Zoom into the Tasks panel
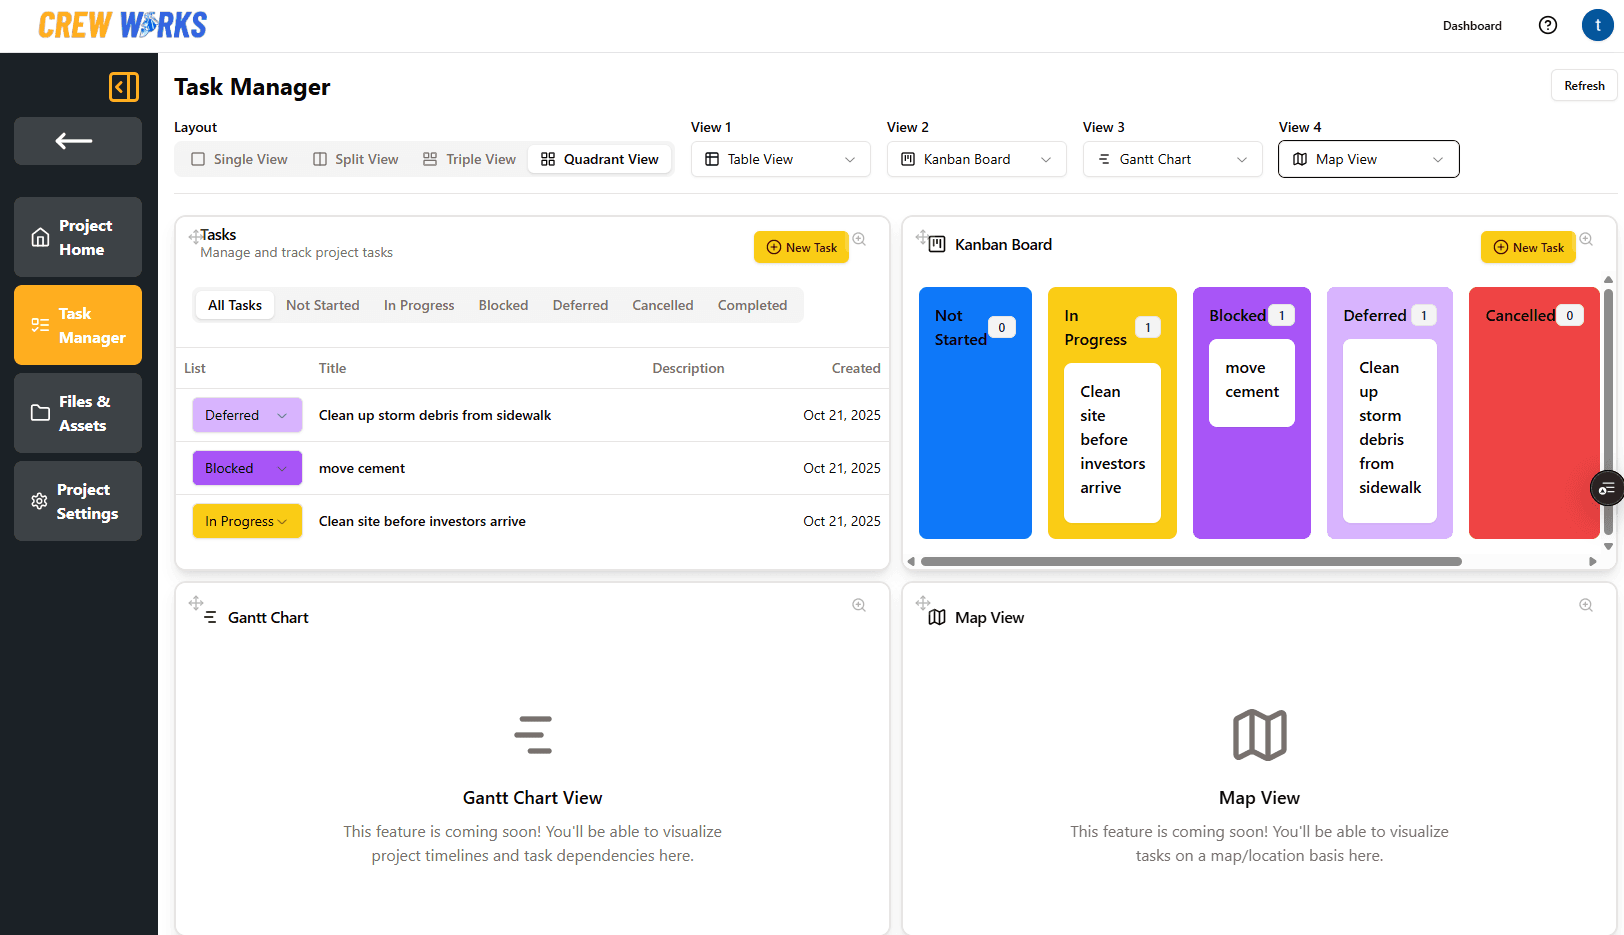This screenshot has width=1624, height=935. coord(859,240)
